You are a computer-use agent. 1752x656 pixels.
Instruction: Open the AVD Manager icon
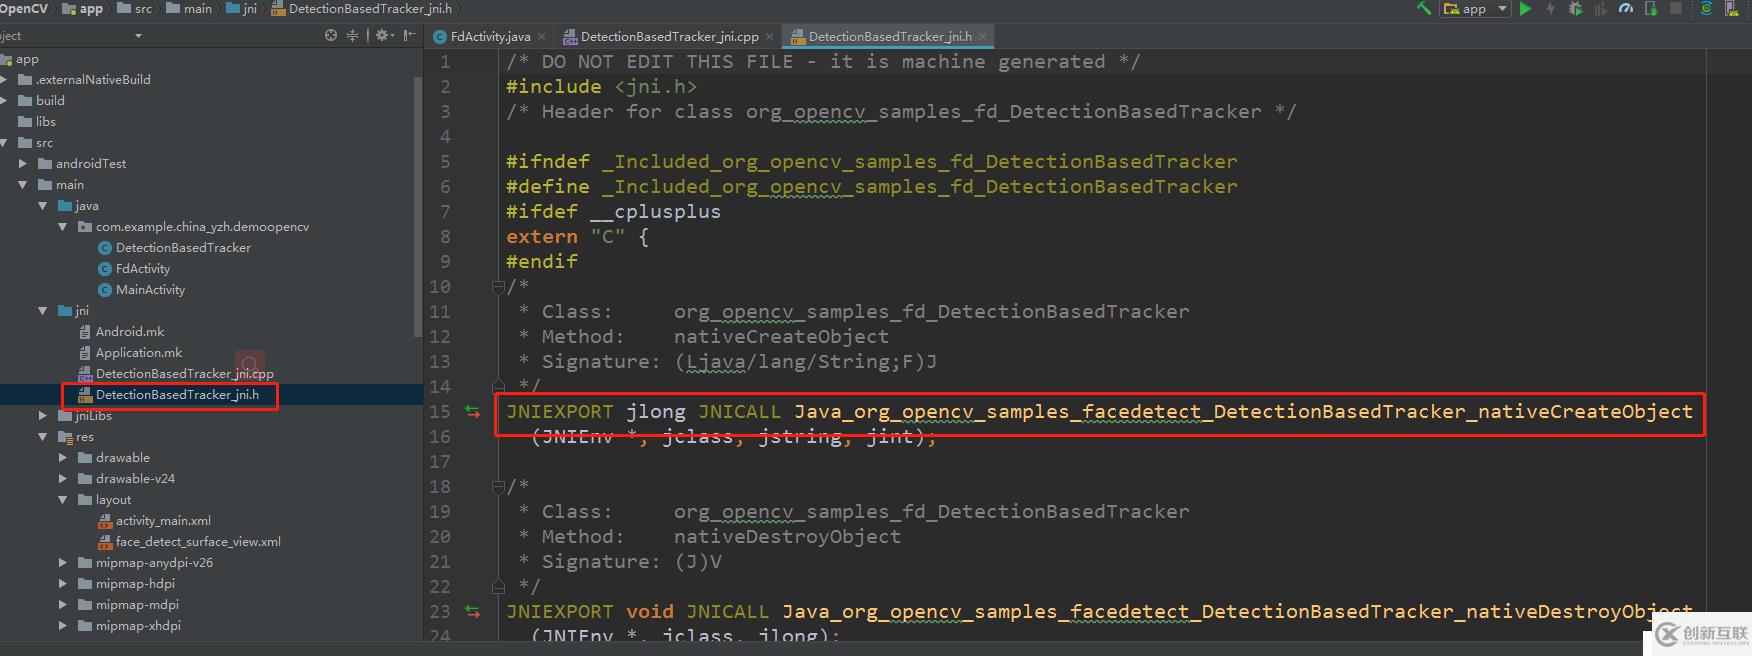click(x=1731, y=9)
